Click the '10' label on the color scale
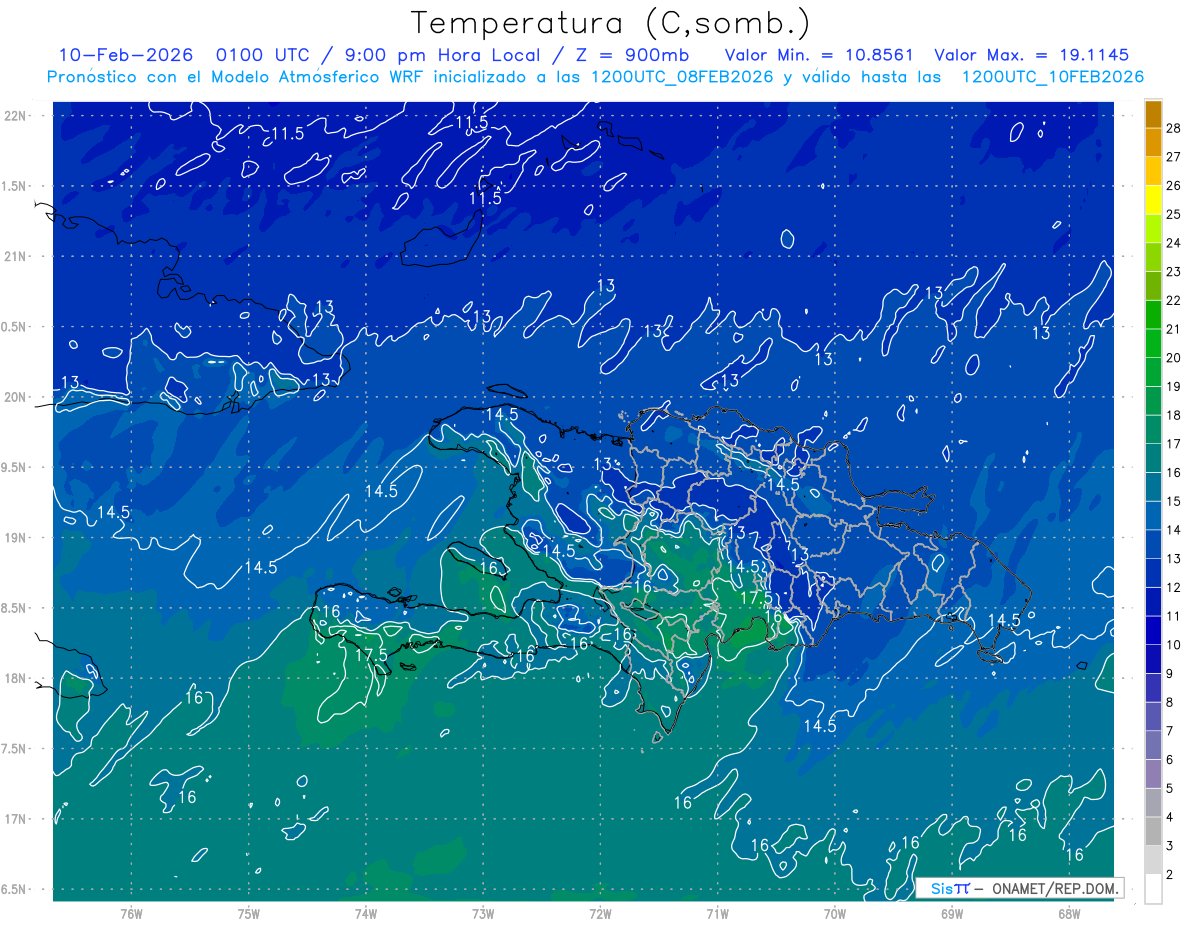 1173,645
